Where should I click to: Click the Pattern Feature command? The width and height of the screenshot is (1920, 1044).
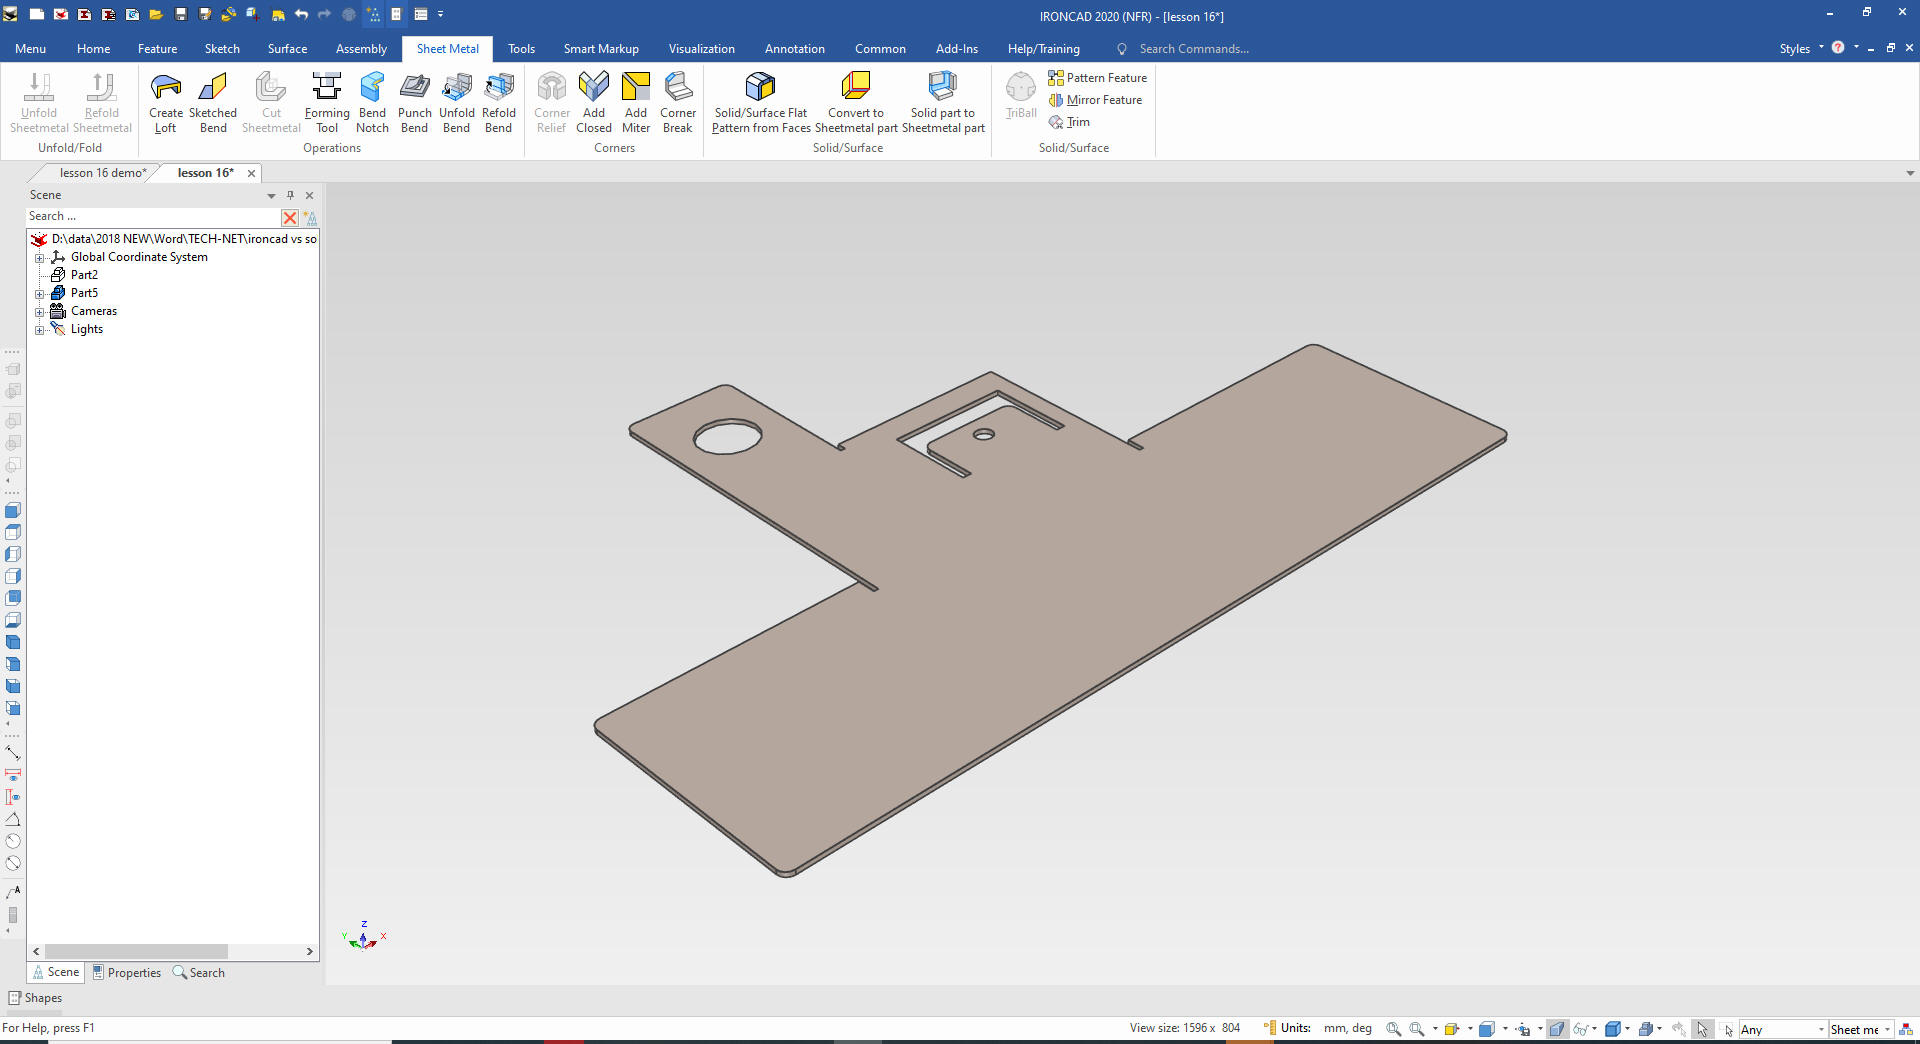(1097, 78)
